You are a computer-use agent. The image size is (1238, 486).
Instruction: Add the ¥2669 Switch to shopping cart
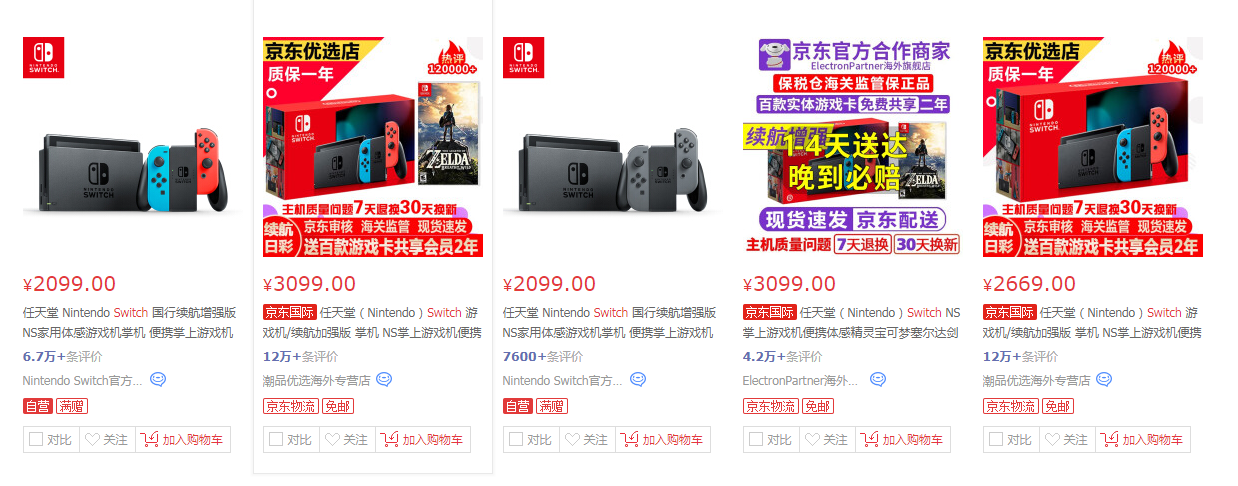1143,440
